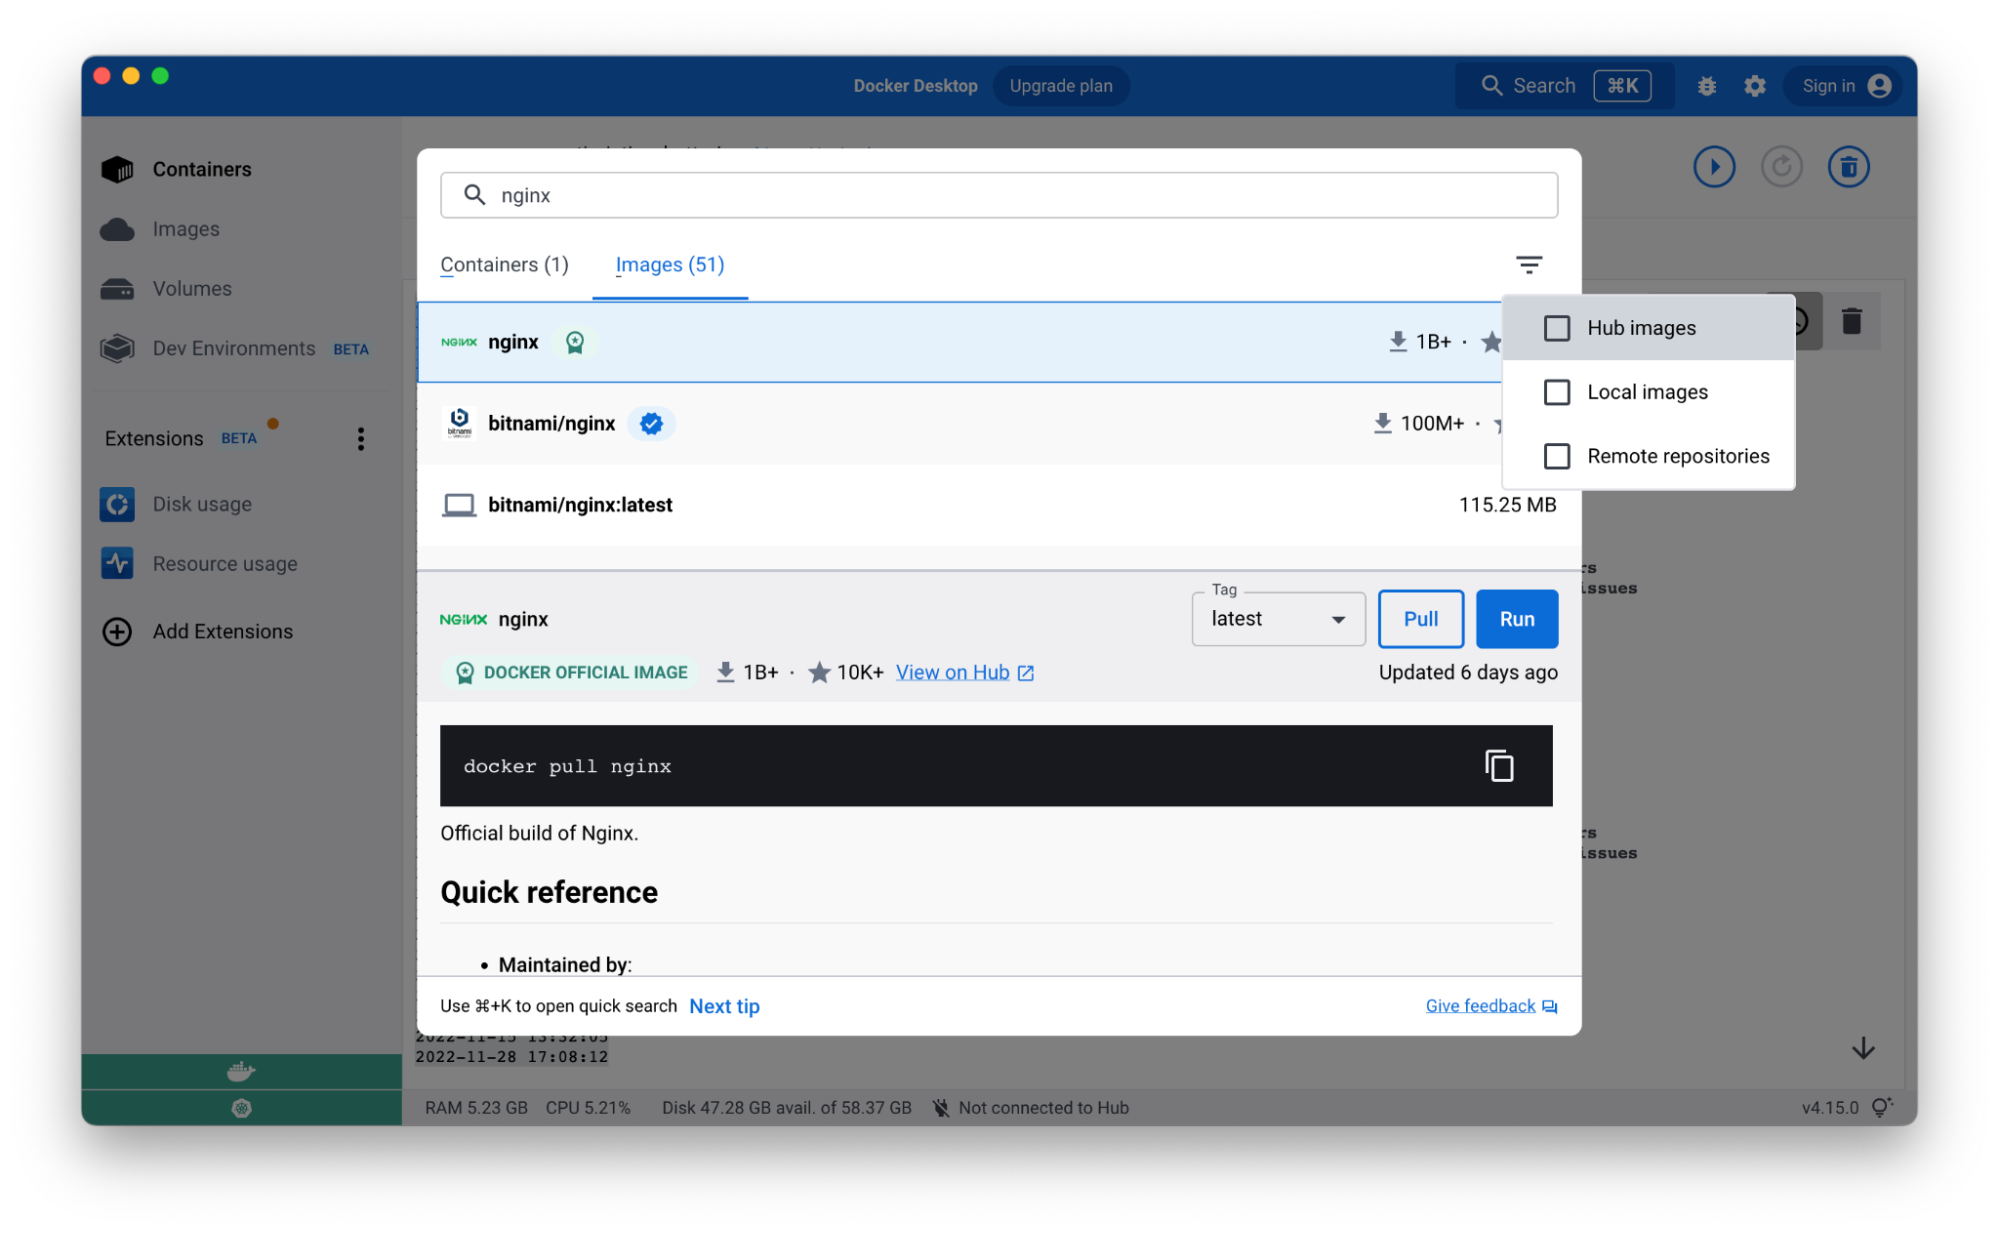Switch to the Images (51) tab
This screenshot has height=1233, width=1999.
pyautogui.click(x=670, y=264)
